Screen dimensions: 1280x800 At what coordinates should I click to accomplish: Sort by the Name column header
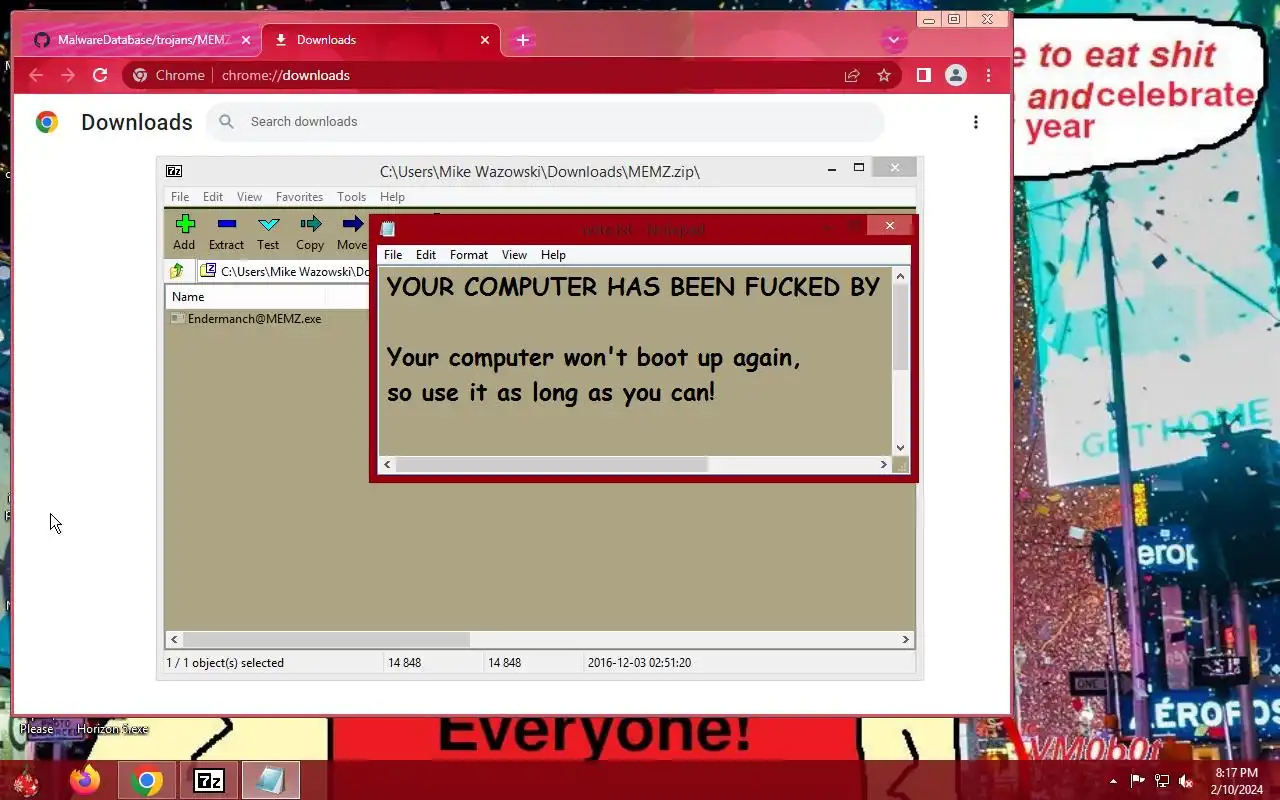point(246,297)
